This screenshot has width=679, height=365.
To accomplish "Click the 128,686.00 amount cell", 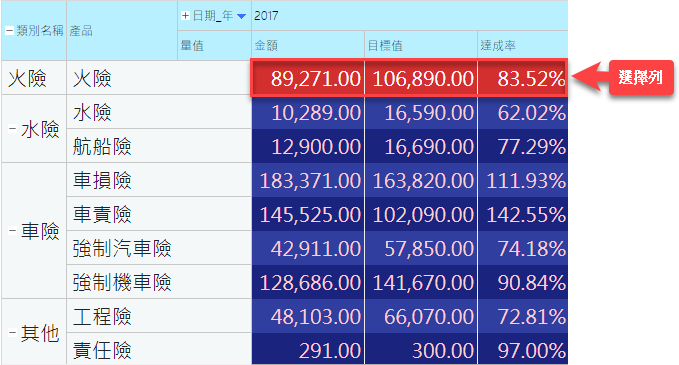I will [308, 282].
